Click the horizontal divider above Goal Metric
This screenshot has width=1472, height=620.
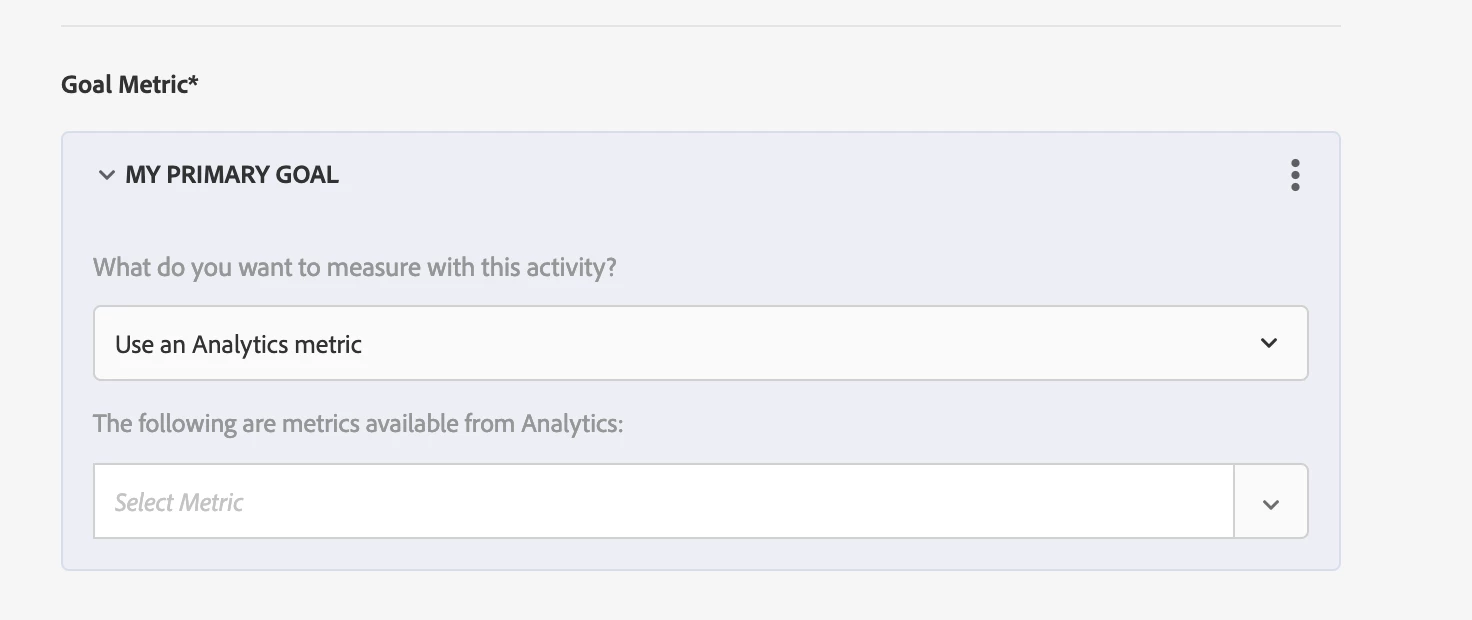pos(700,26)
